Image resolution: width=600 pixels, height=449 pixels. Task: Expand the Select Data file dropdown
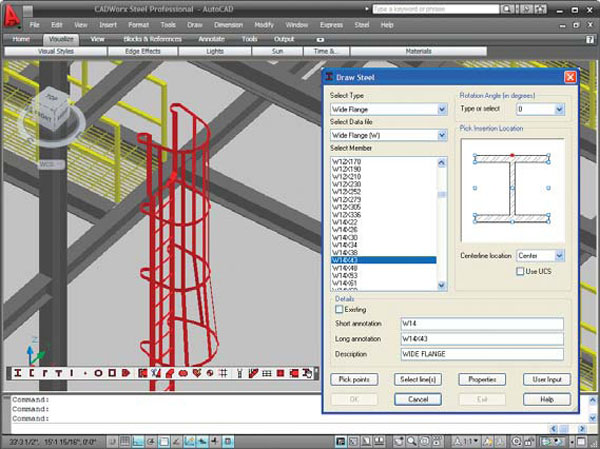[440, 135]
